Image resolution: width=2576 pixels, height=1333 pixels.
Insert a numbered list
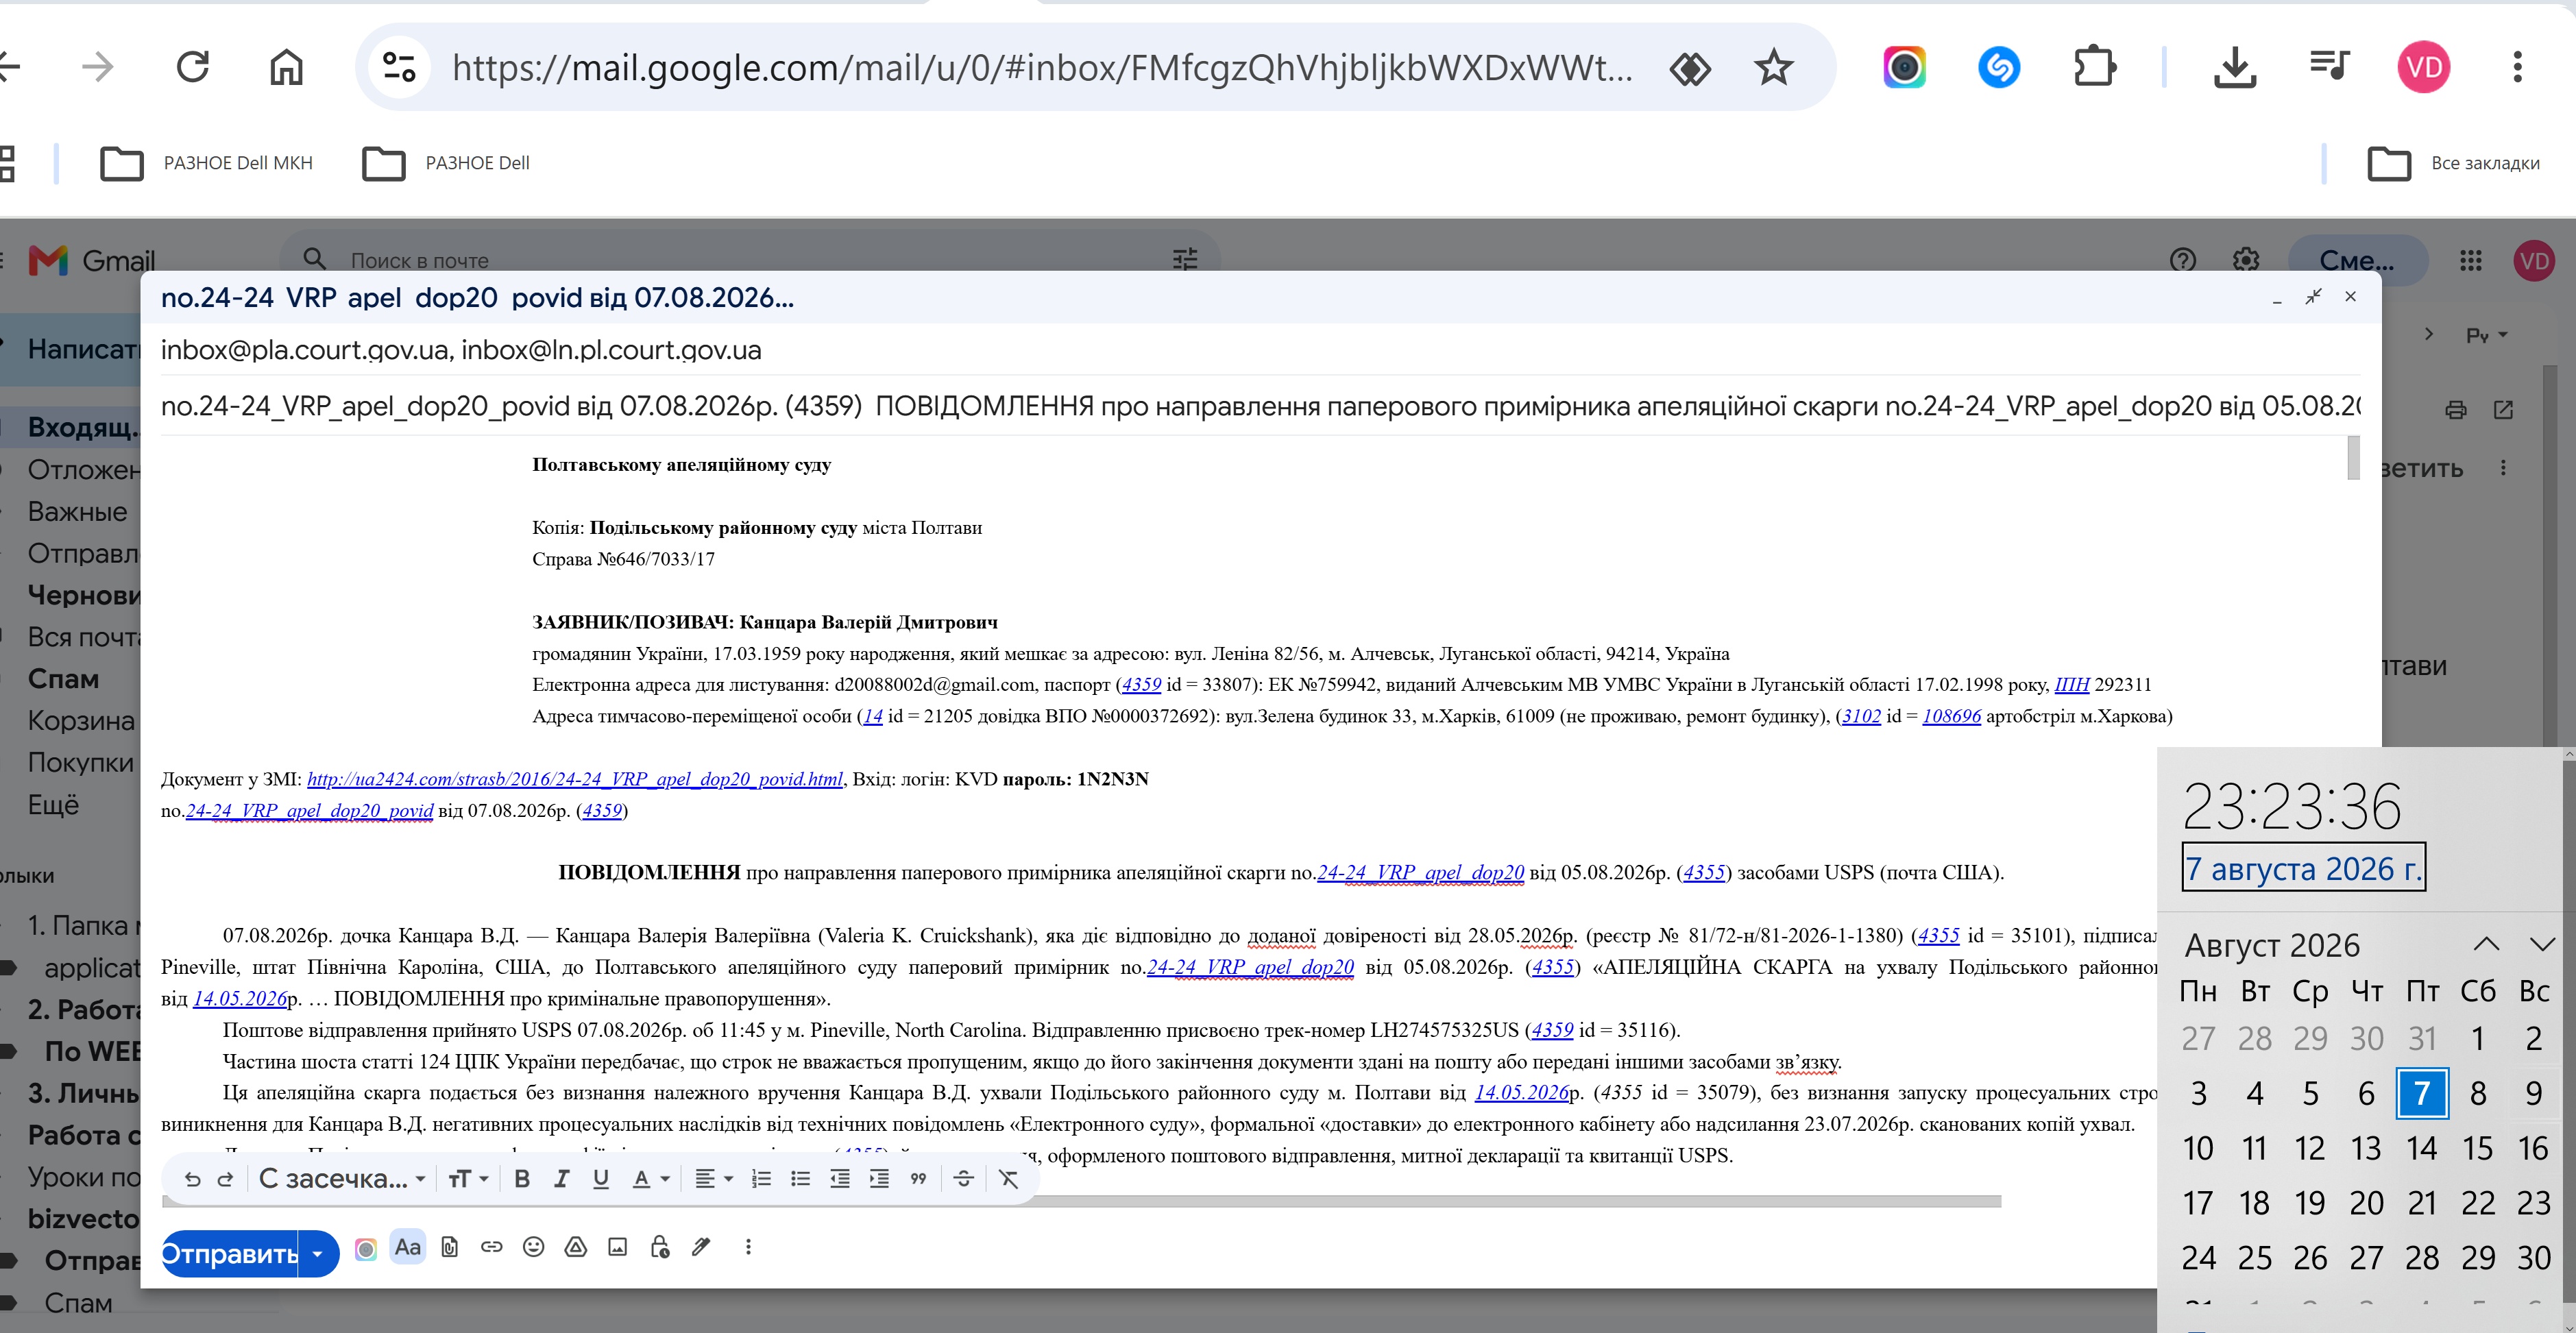[761, 1179]
